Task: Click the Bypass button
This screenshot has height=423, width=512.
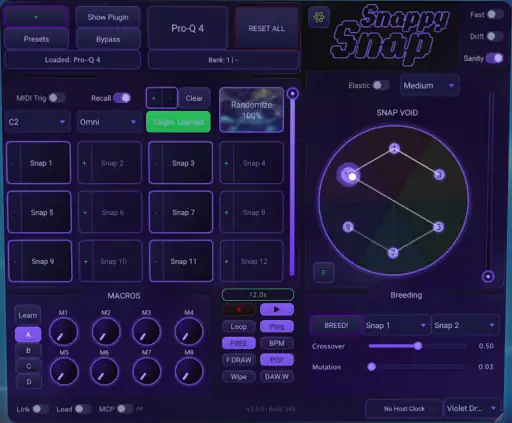Action: pos(108,39)
